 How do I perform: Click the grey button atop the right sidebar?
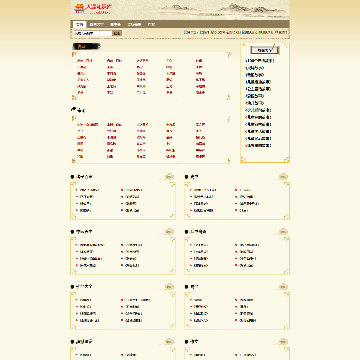pos(265,50)
